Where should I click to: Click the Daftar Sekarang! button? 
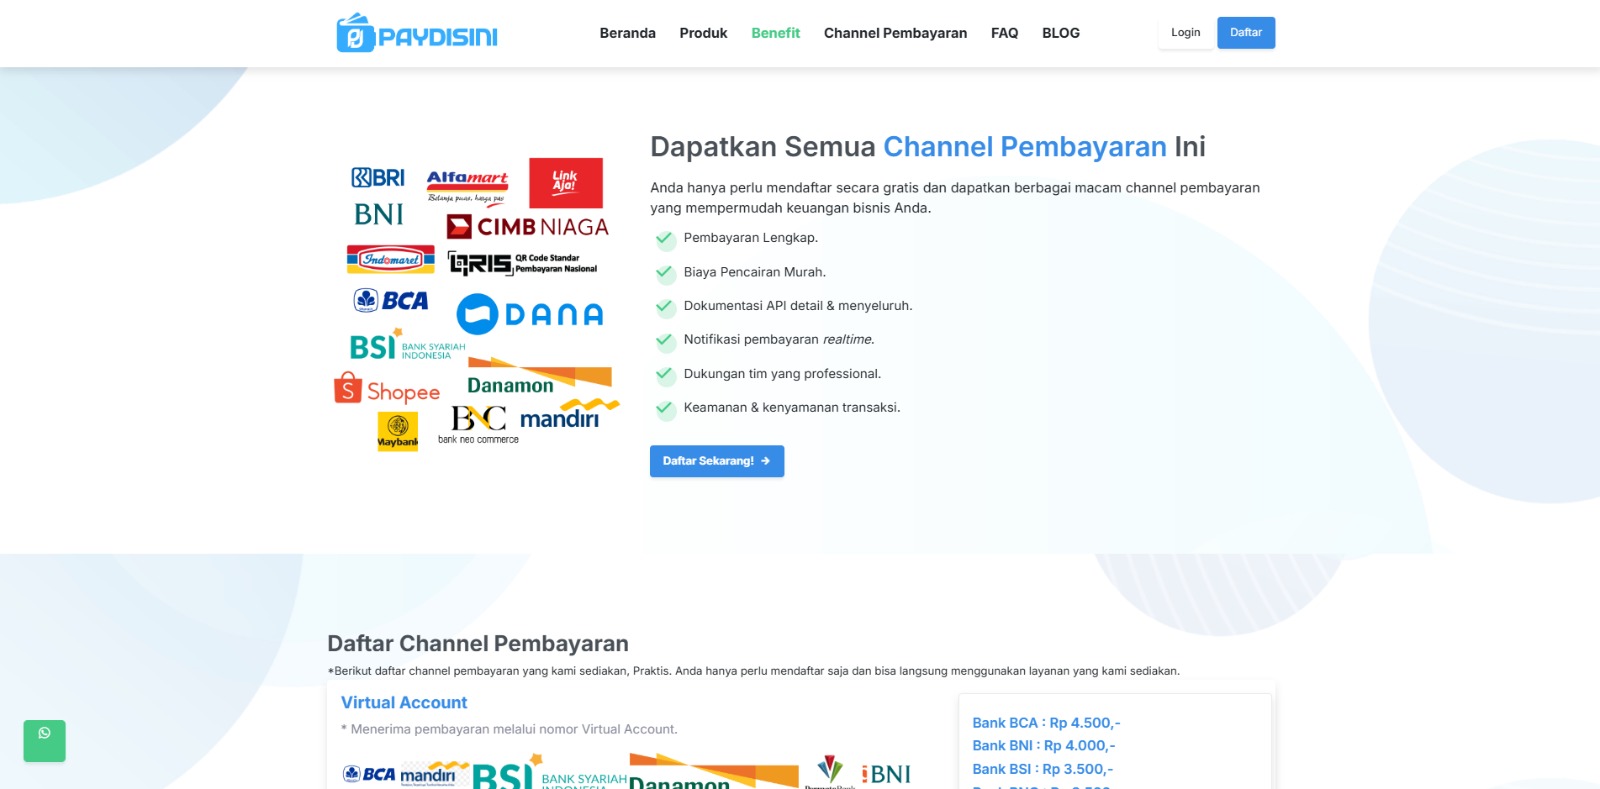[717, 461]
